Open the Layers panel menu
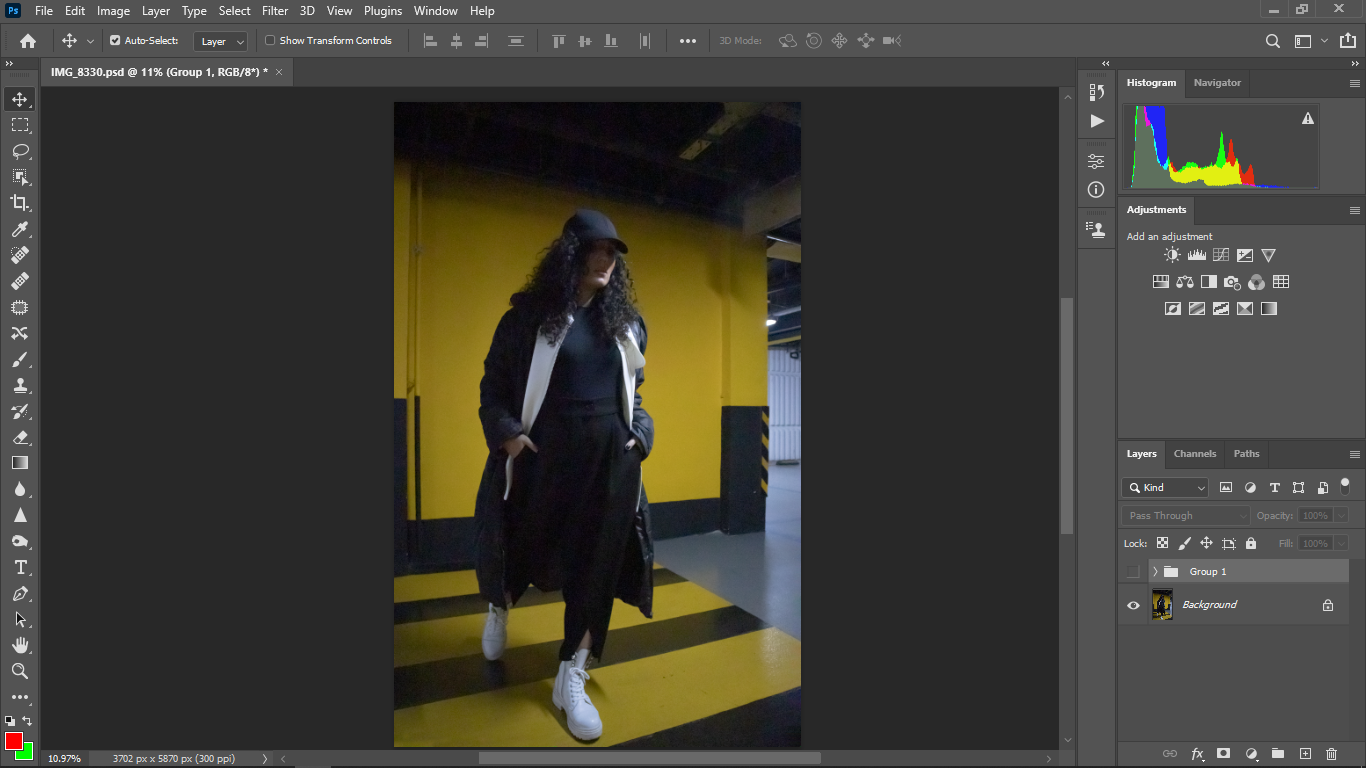Viewport: 1366px width, 768px height. 1355,454
